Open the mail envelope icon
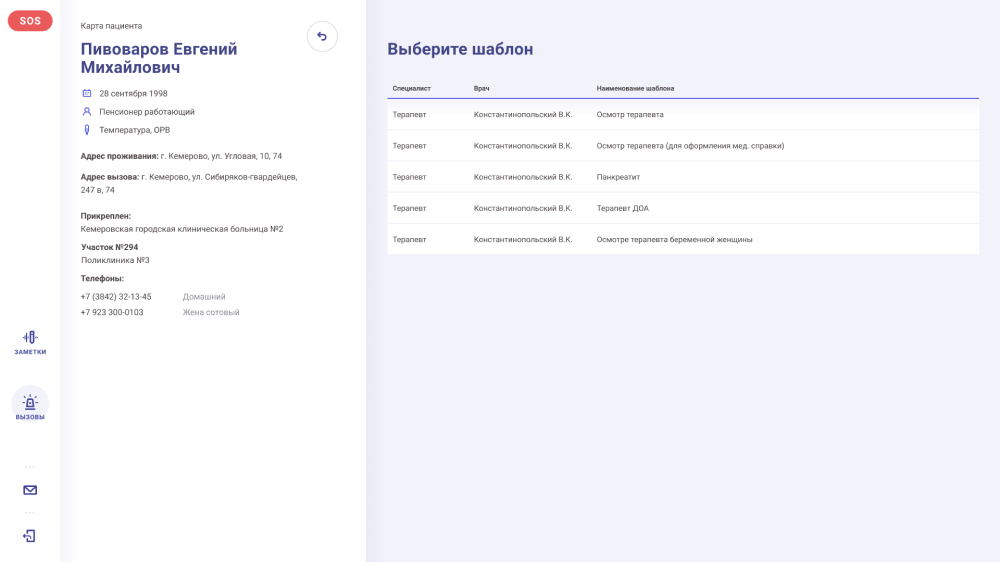This screenshot has height=562, width=1000. coord(30,490)
